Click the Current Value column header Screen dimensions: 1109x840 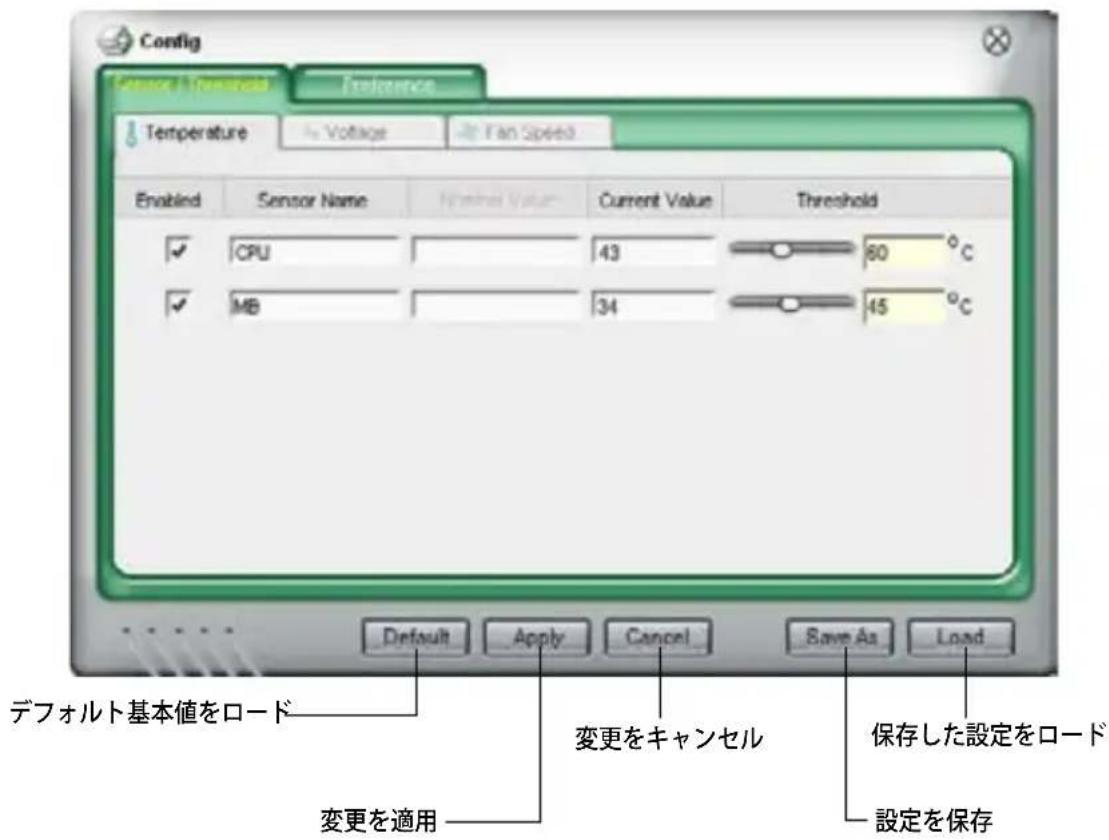(x=655, y=200)
